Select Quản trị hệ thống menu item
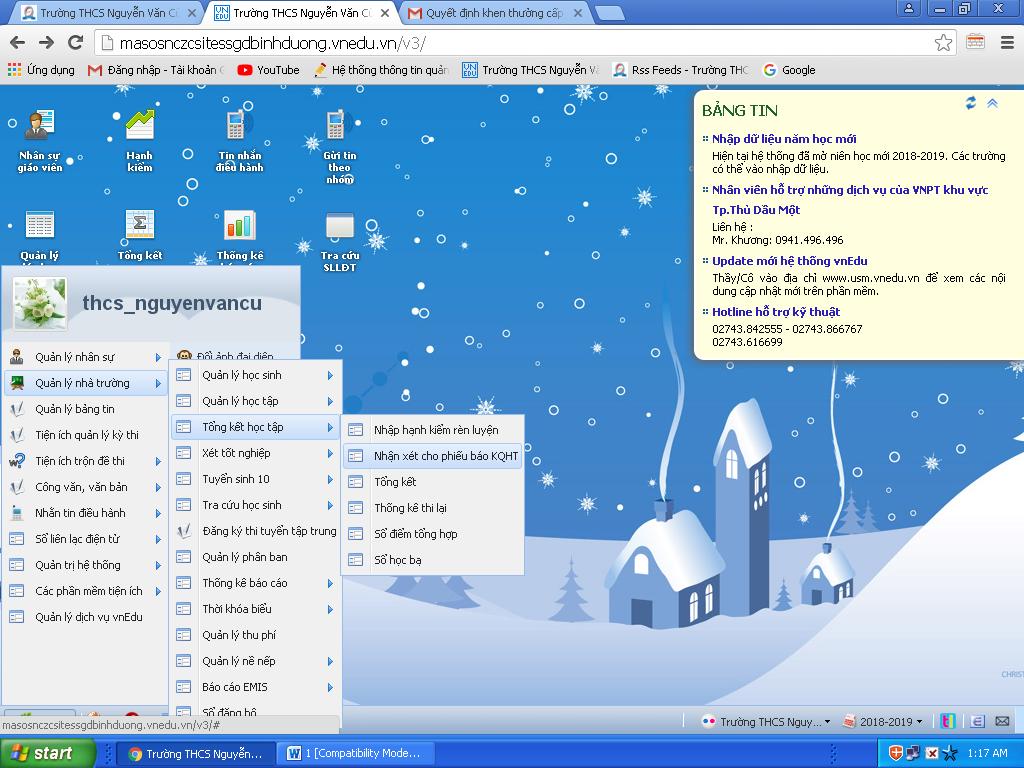This screenshot has height=768, width=1024. (85, 565)
